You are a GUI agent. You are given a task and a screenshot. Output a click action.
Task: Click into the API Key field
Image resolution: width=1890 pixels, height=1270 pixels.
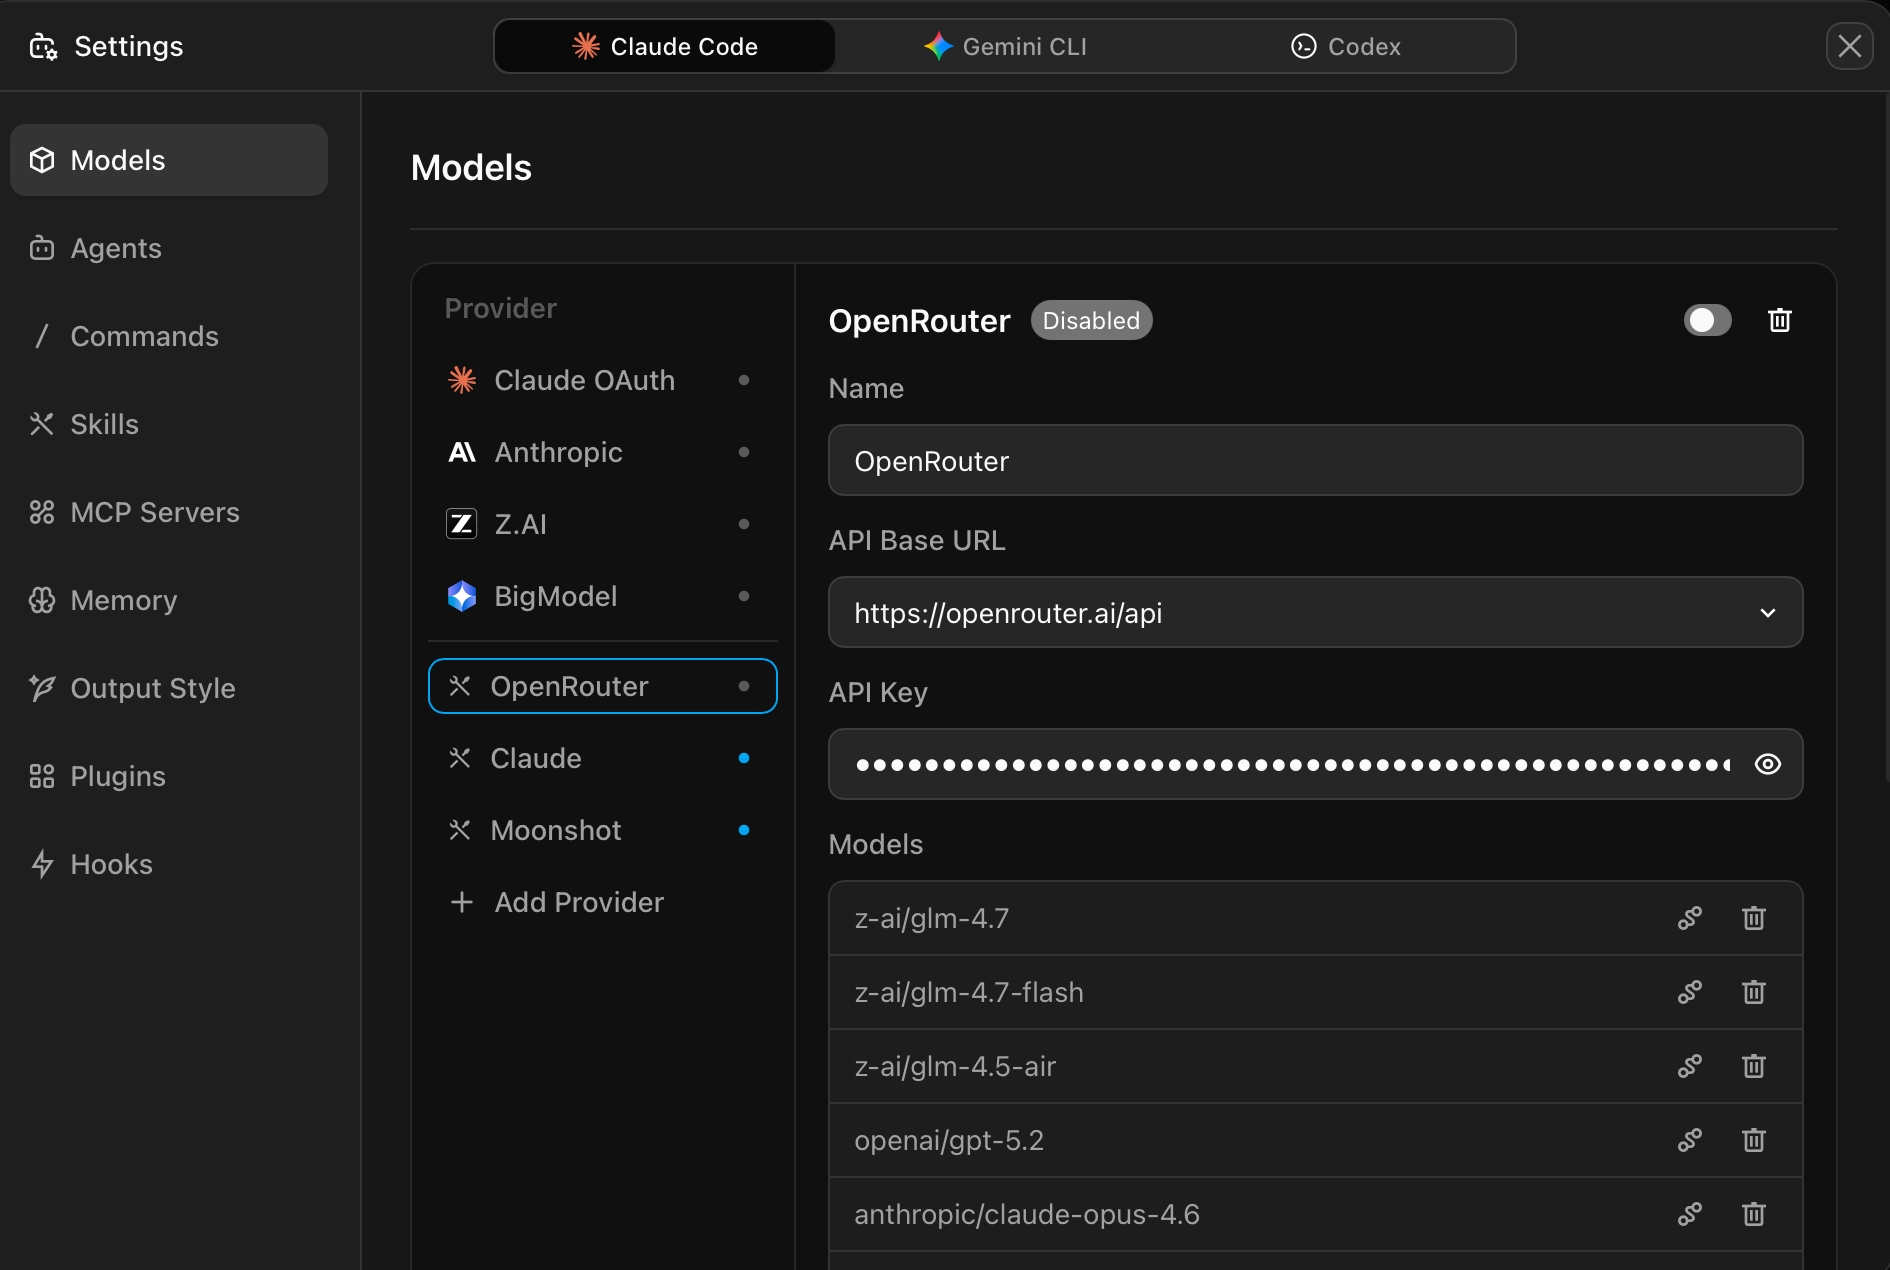coord(1290,764)
